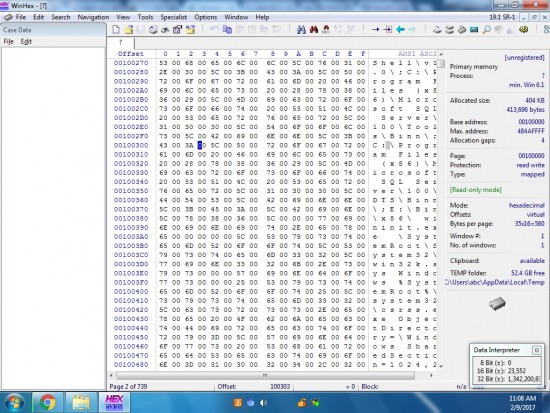Create a new file with the New toolbar icon
The height and width of the screenshot is (413, 550).
(116, 30)
